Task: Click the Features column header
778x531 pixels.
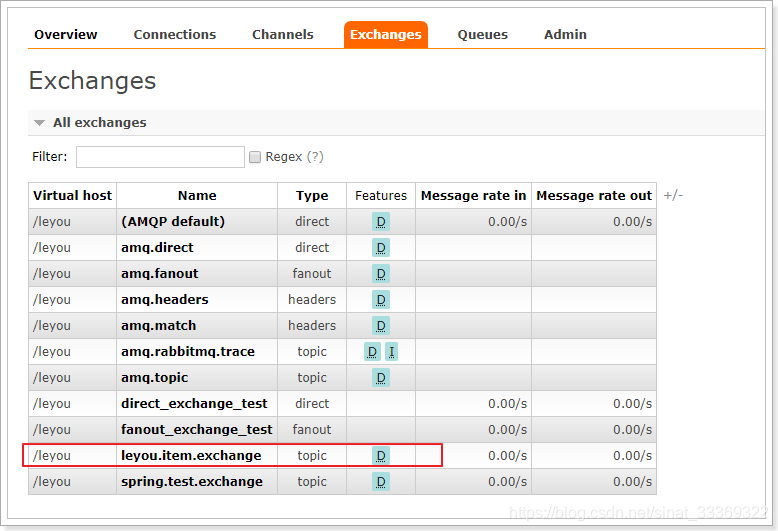Action: [381, 196]
